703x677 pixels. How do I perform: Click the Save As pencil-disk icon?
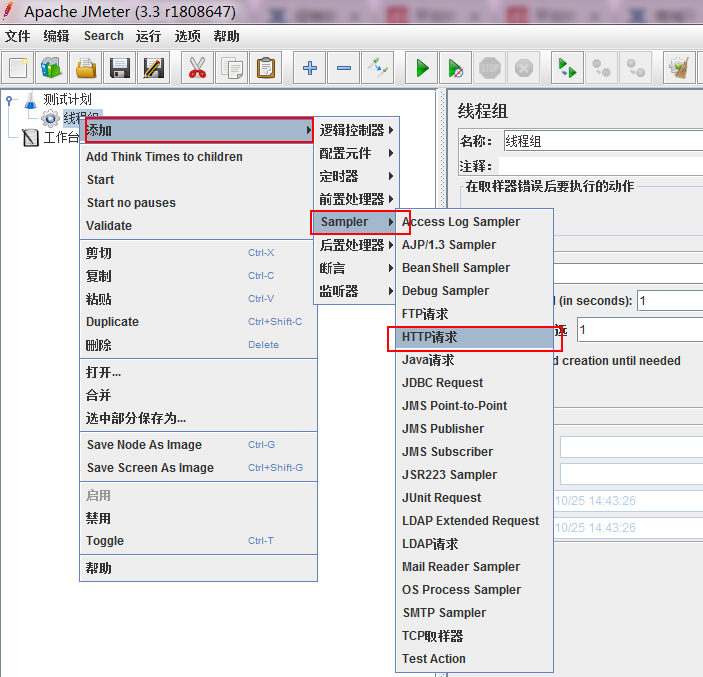click(x=154, y=68)
